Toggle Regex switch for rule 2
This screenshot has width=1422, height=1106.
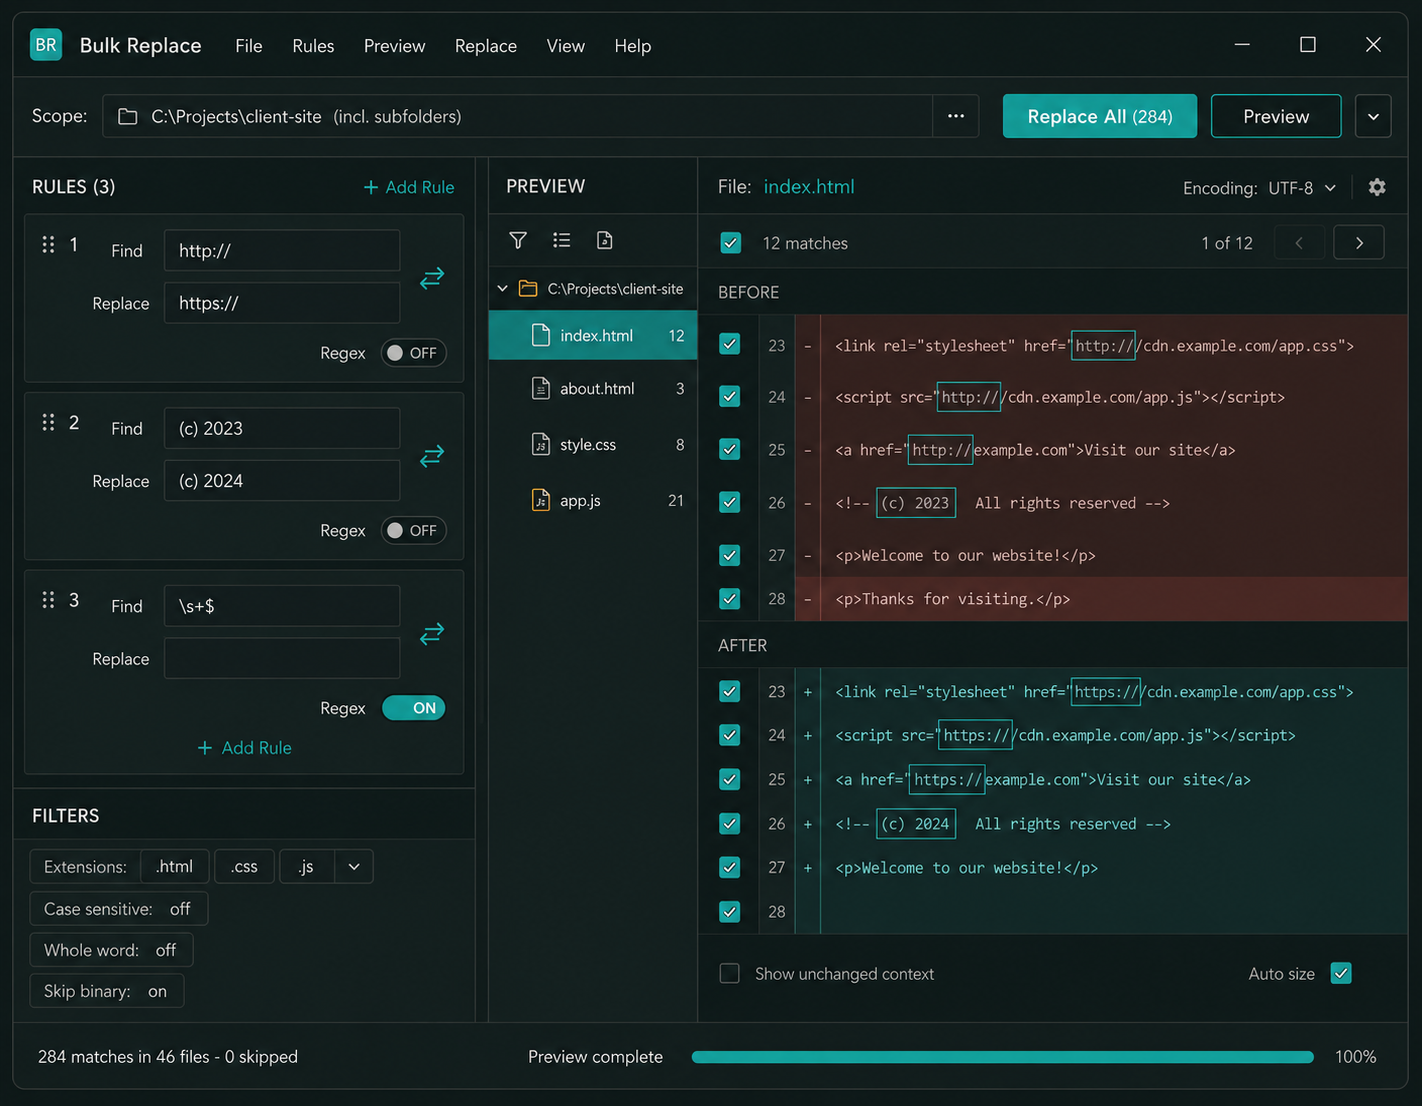(x=413, y=531)
